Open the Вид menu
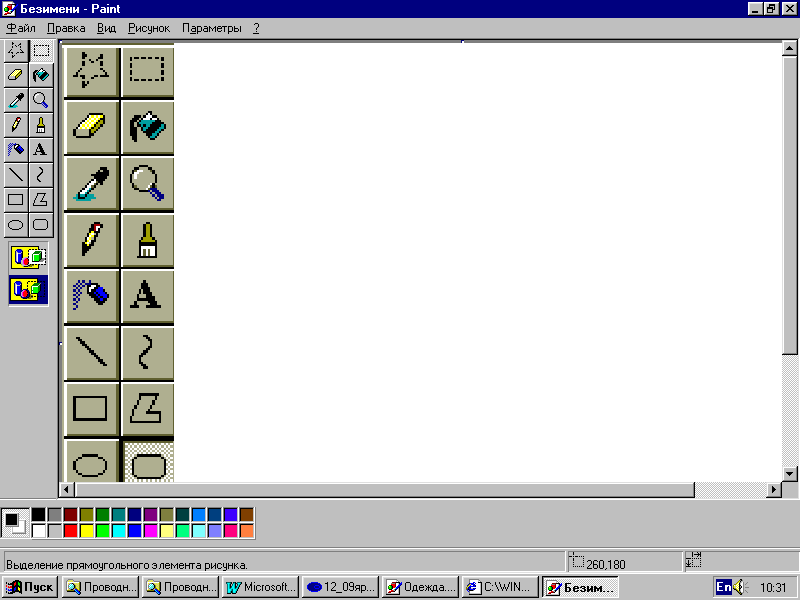The height and width of the screenshot is (600, 800). [106, 28]
